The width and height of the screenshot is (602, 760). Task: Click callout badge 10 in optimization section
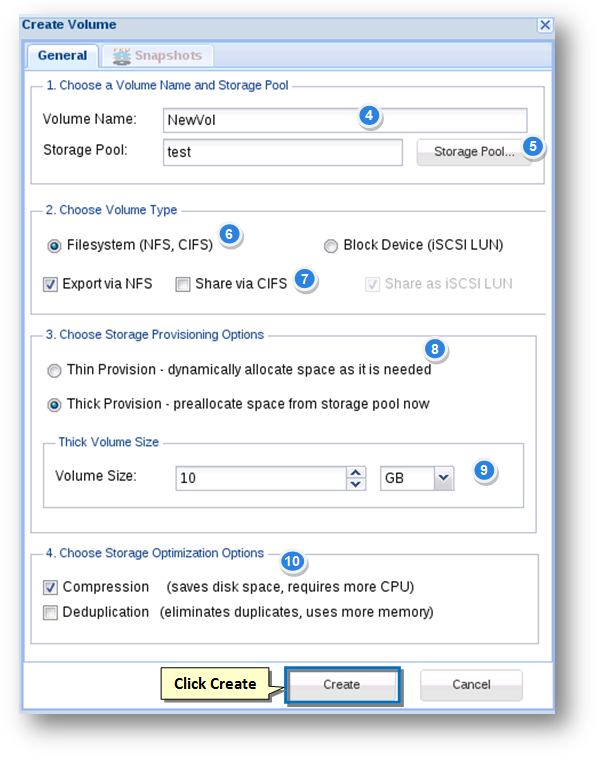click(x=292, y=561)
